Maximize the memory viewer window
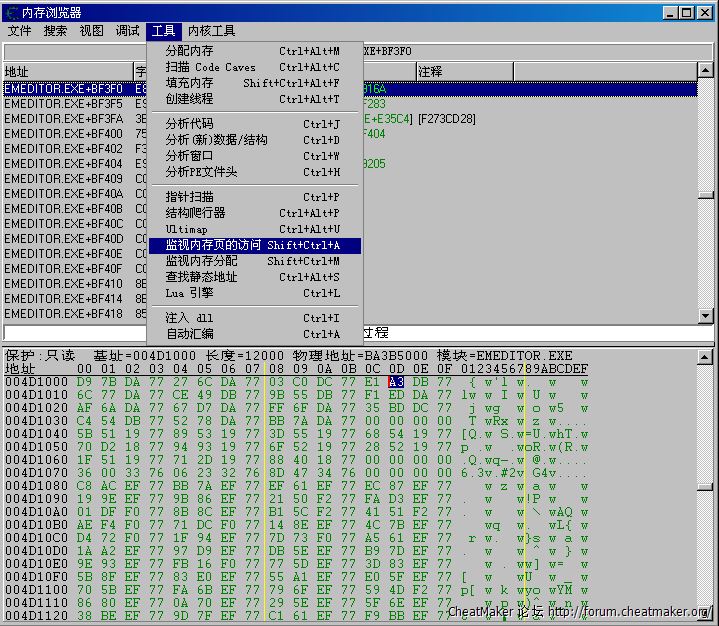The height and width of the screenshot is (626, 719). click(688, 12)
